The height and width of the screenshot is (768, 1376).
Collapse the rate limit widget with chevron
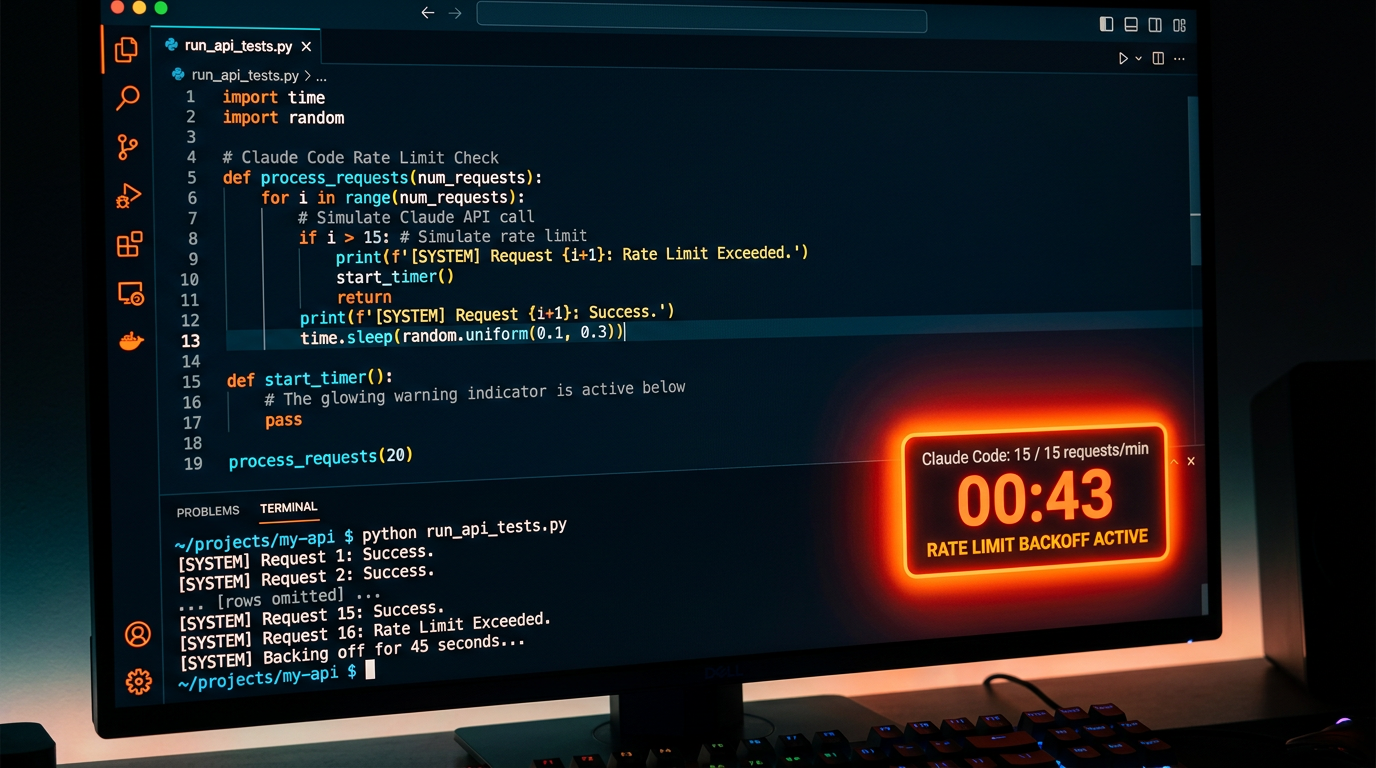pos(1174,461)
